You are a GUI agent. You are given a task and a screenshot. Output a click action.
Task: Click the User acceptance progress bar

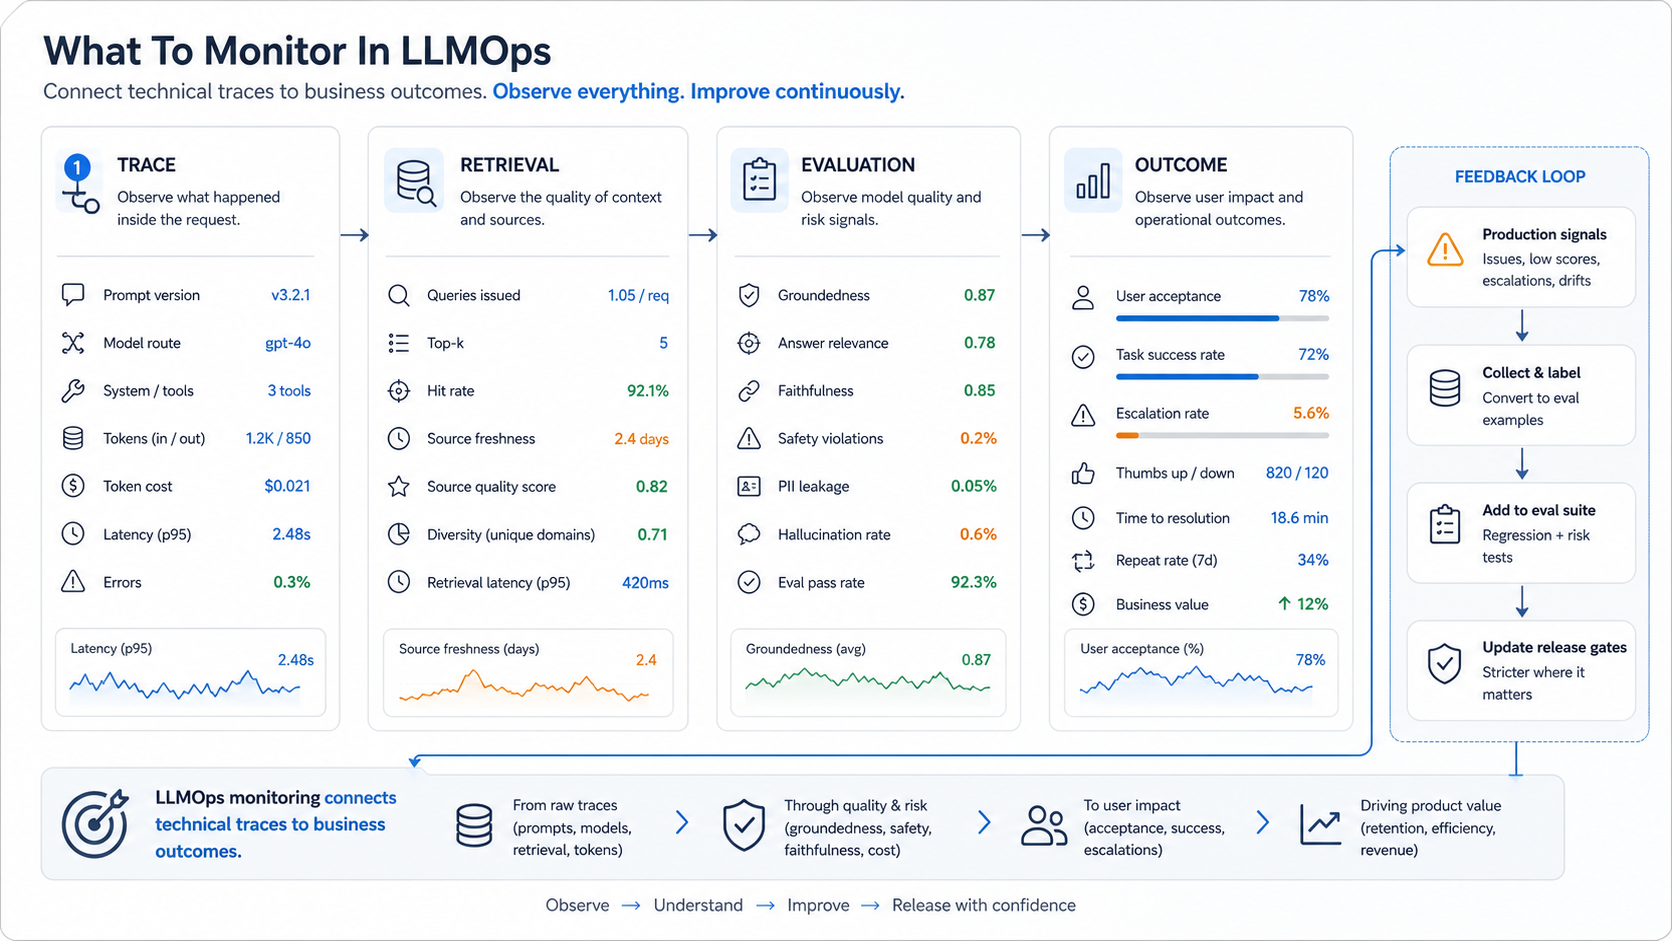(1222, 318)
